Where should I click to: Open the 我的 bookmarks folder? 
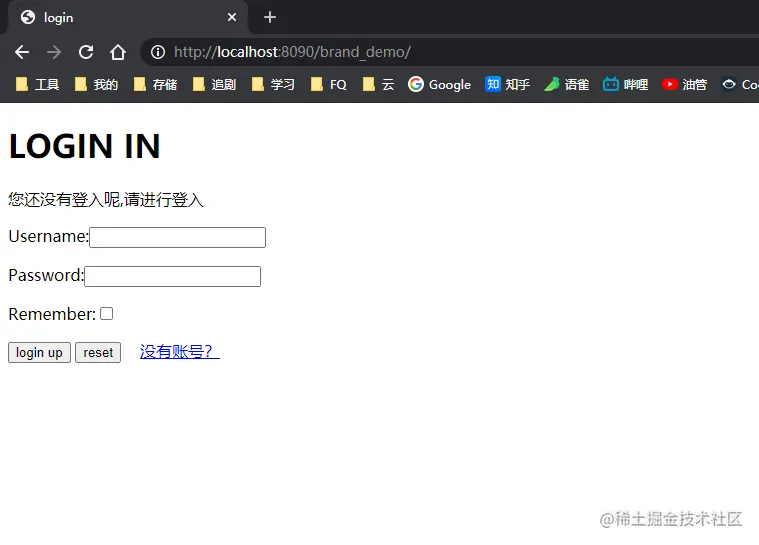96,85
